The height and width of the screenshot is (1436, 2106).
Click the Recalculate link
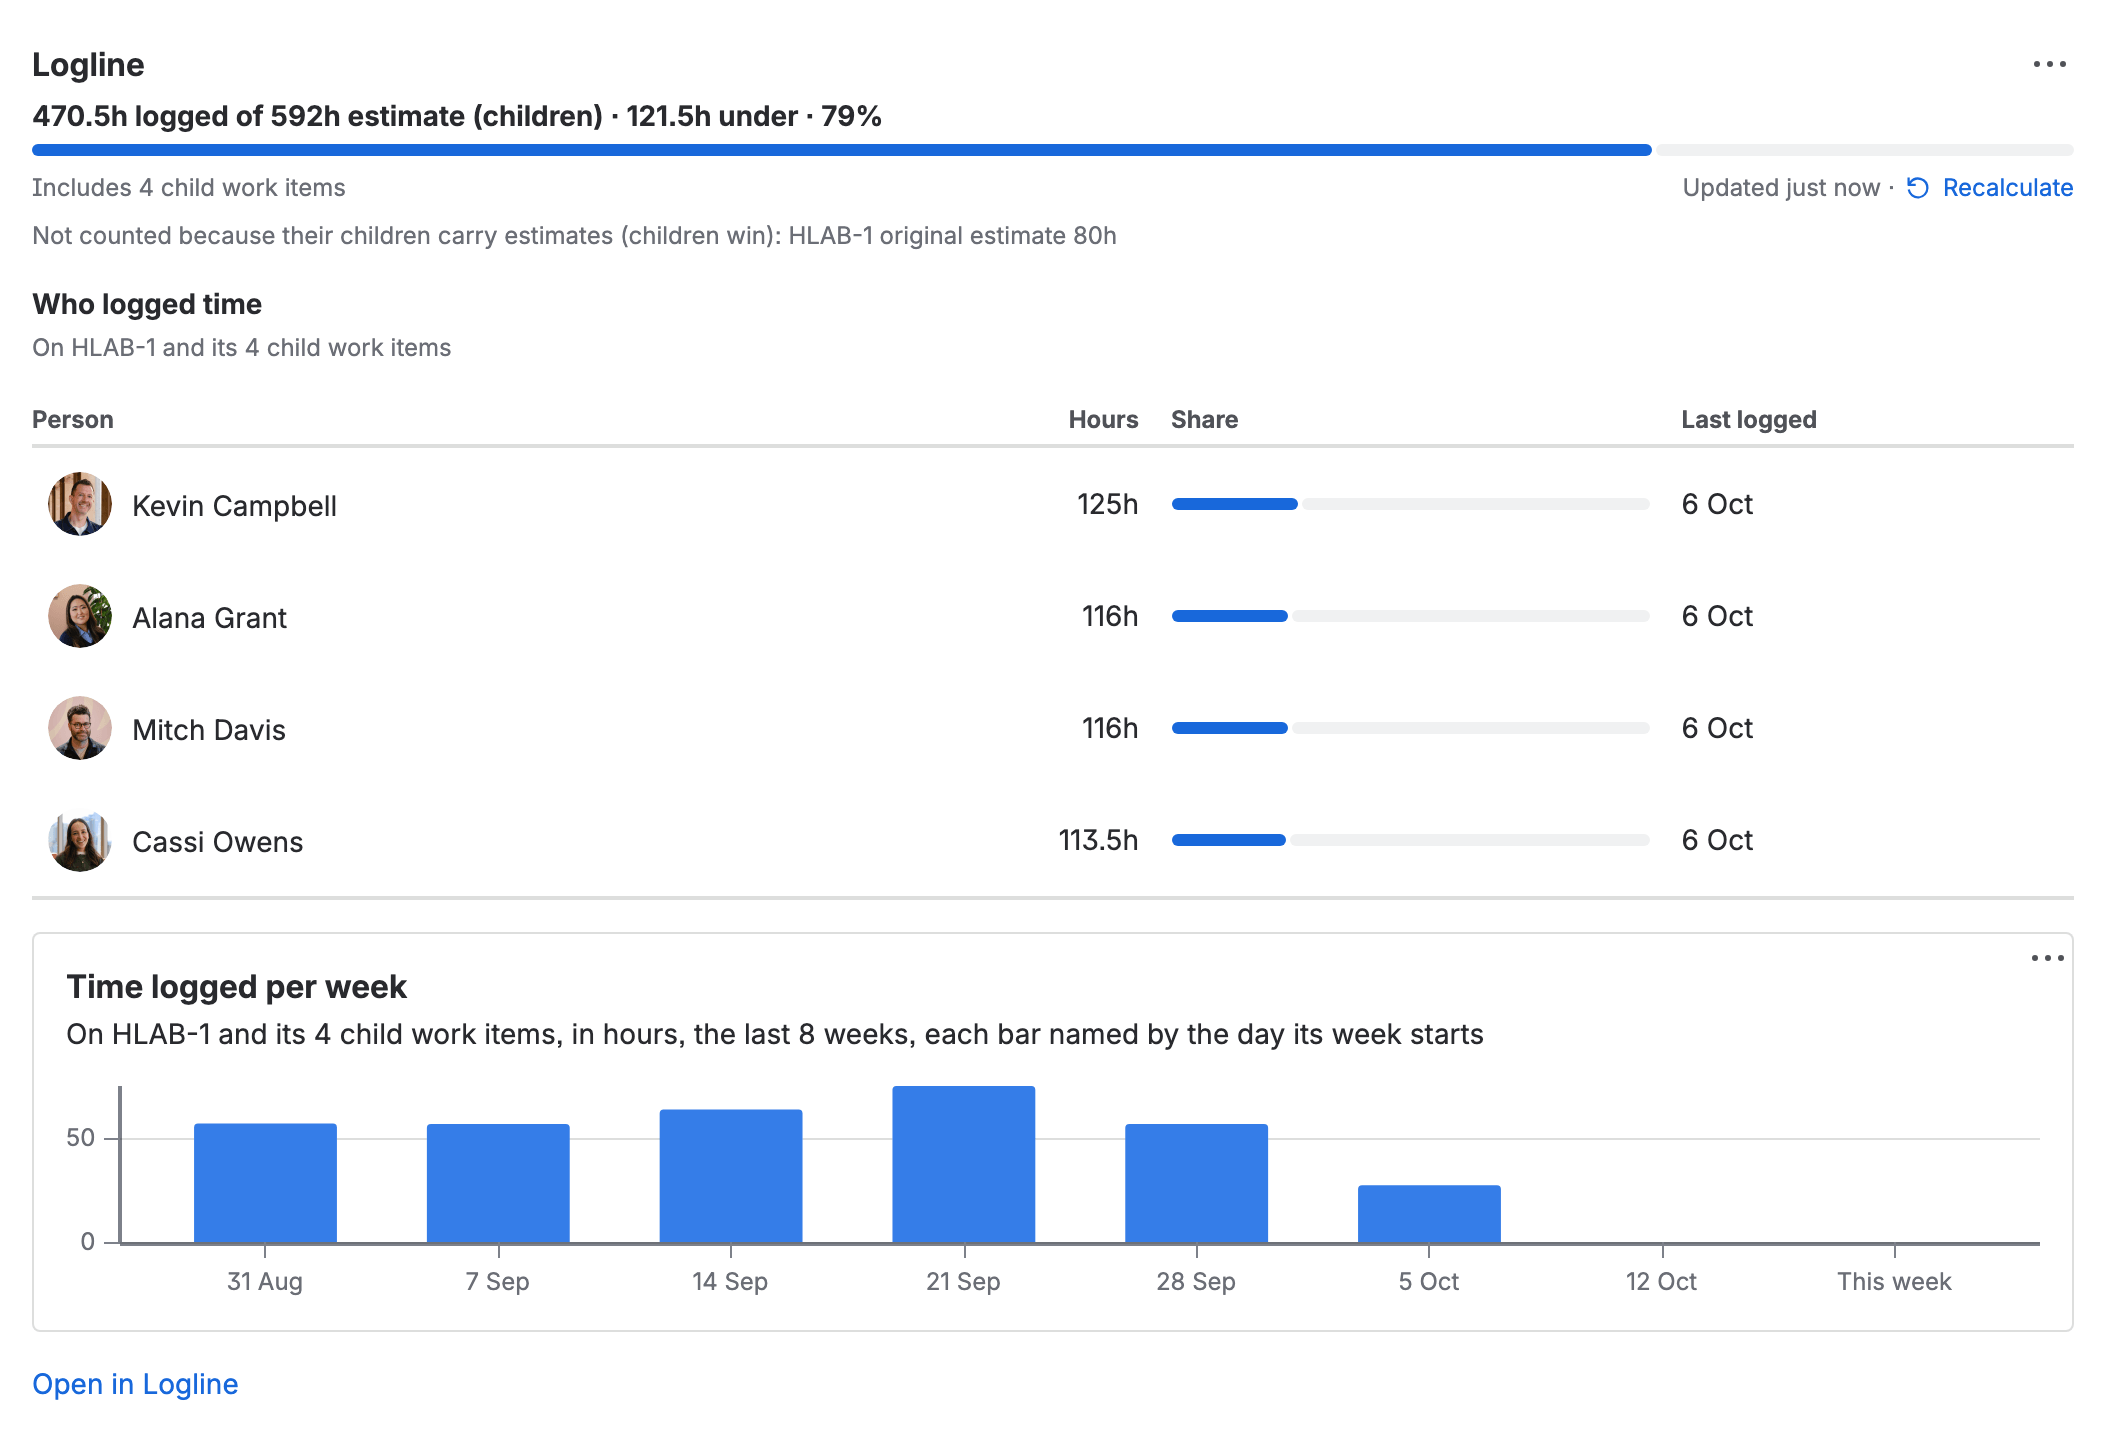click(x=2007, y=188)
